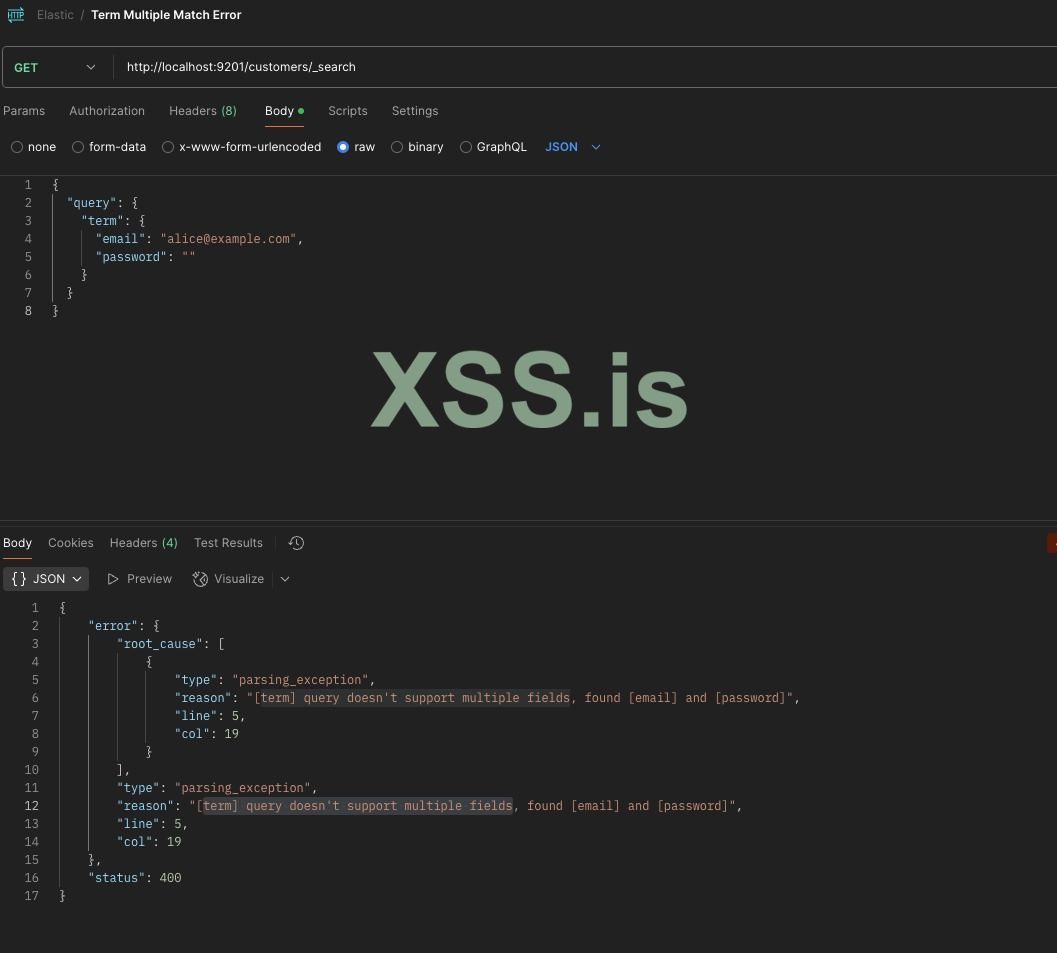Switch to the Authorization tab
The height and width of the screenshot is (953, 1057).
coord(107,111)
